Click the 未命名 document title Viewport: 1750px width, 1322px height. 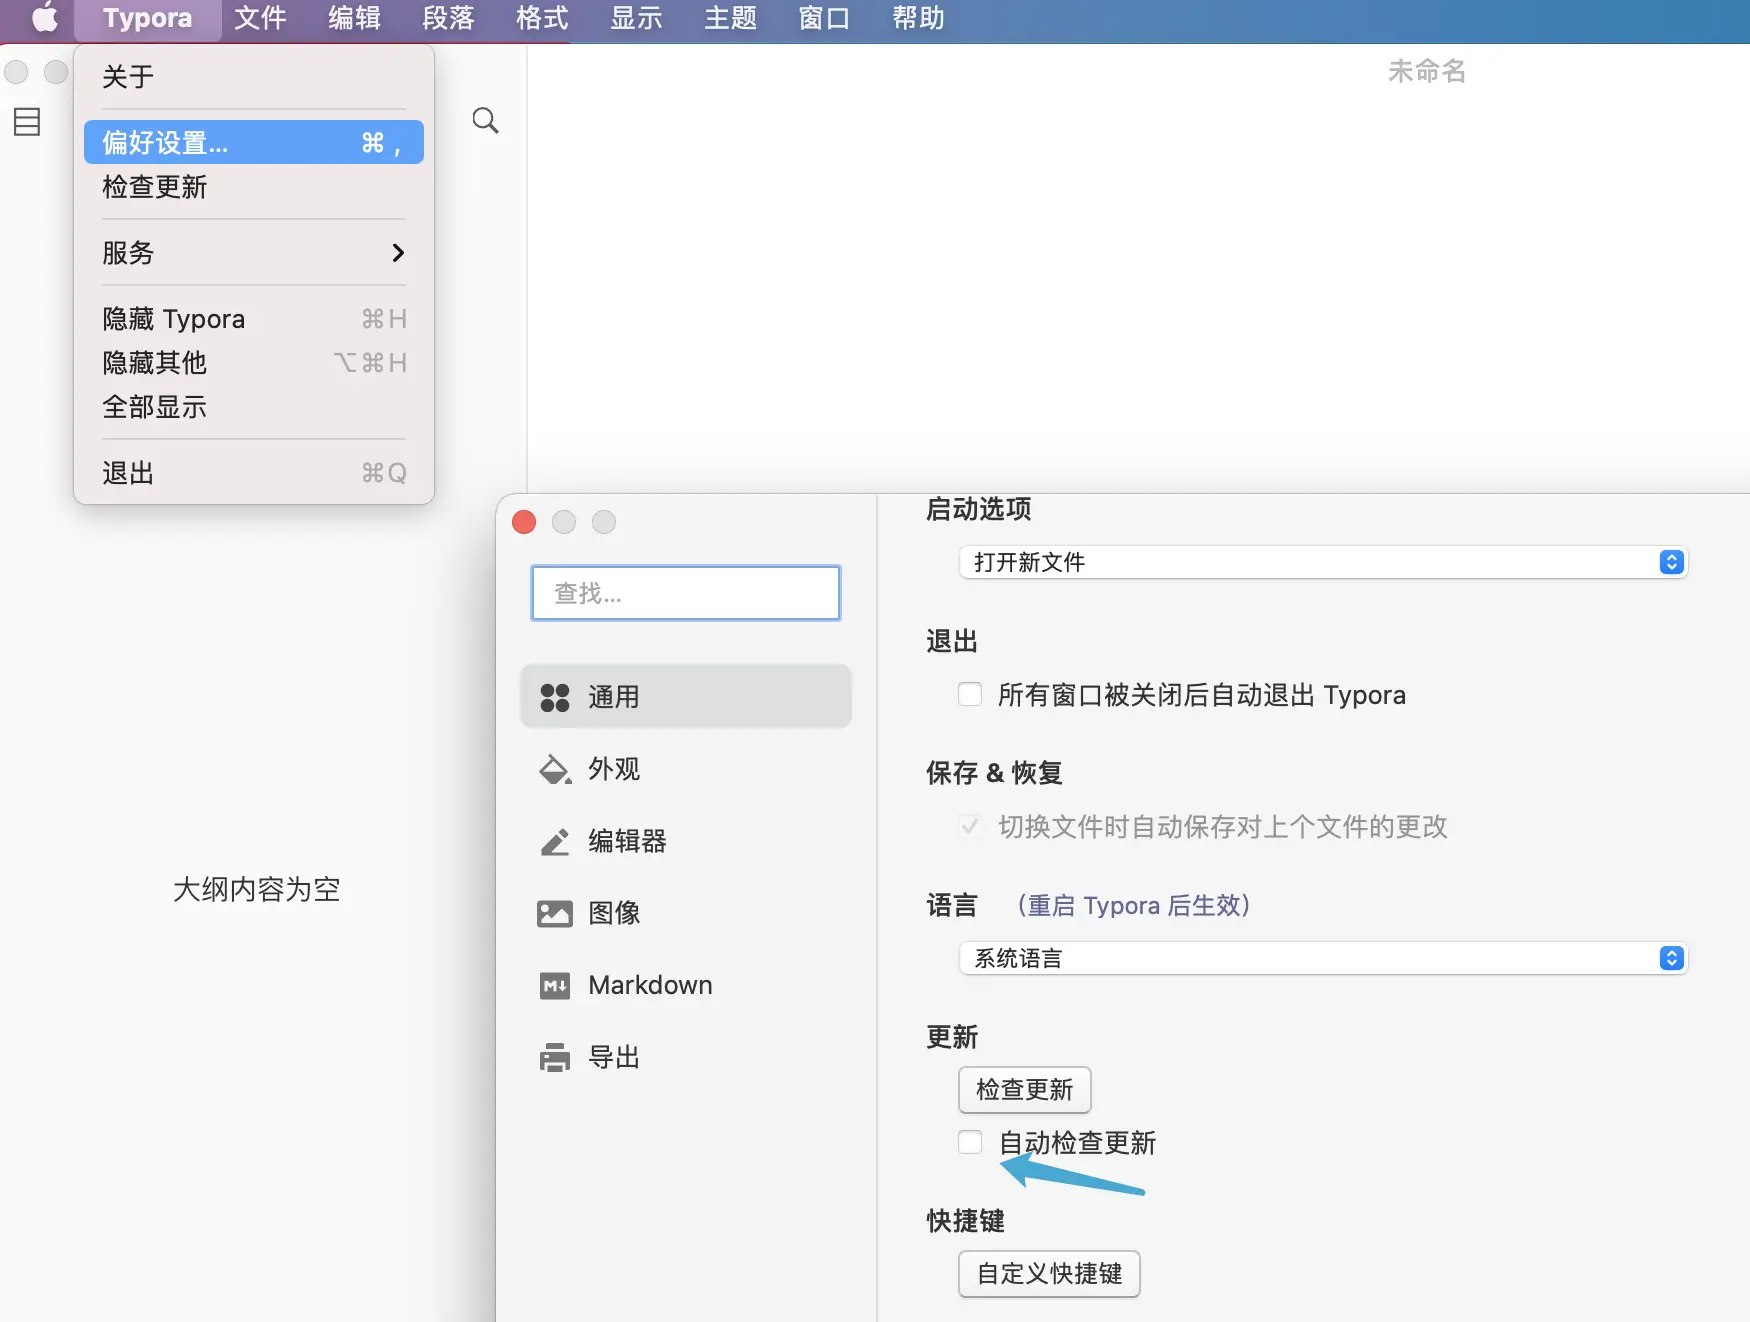click(1426, 71)
